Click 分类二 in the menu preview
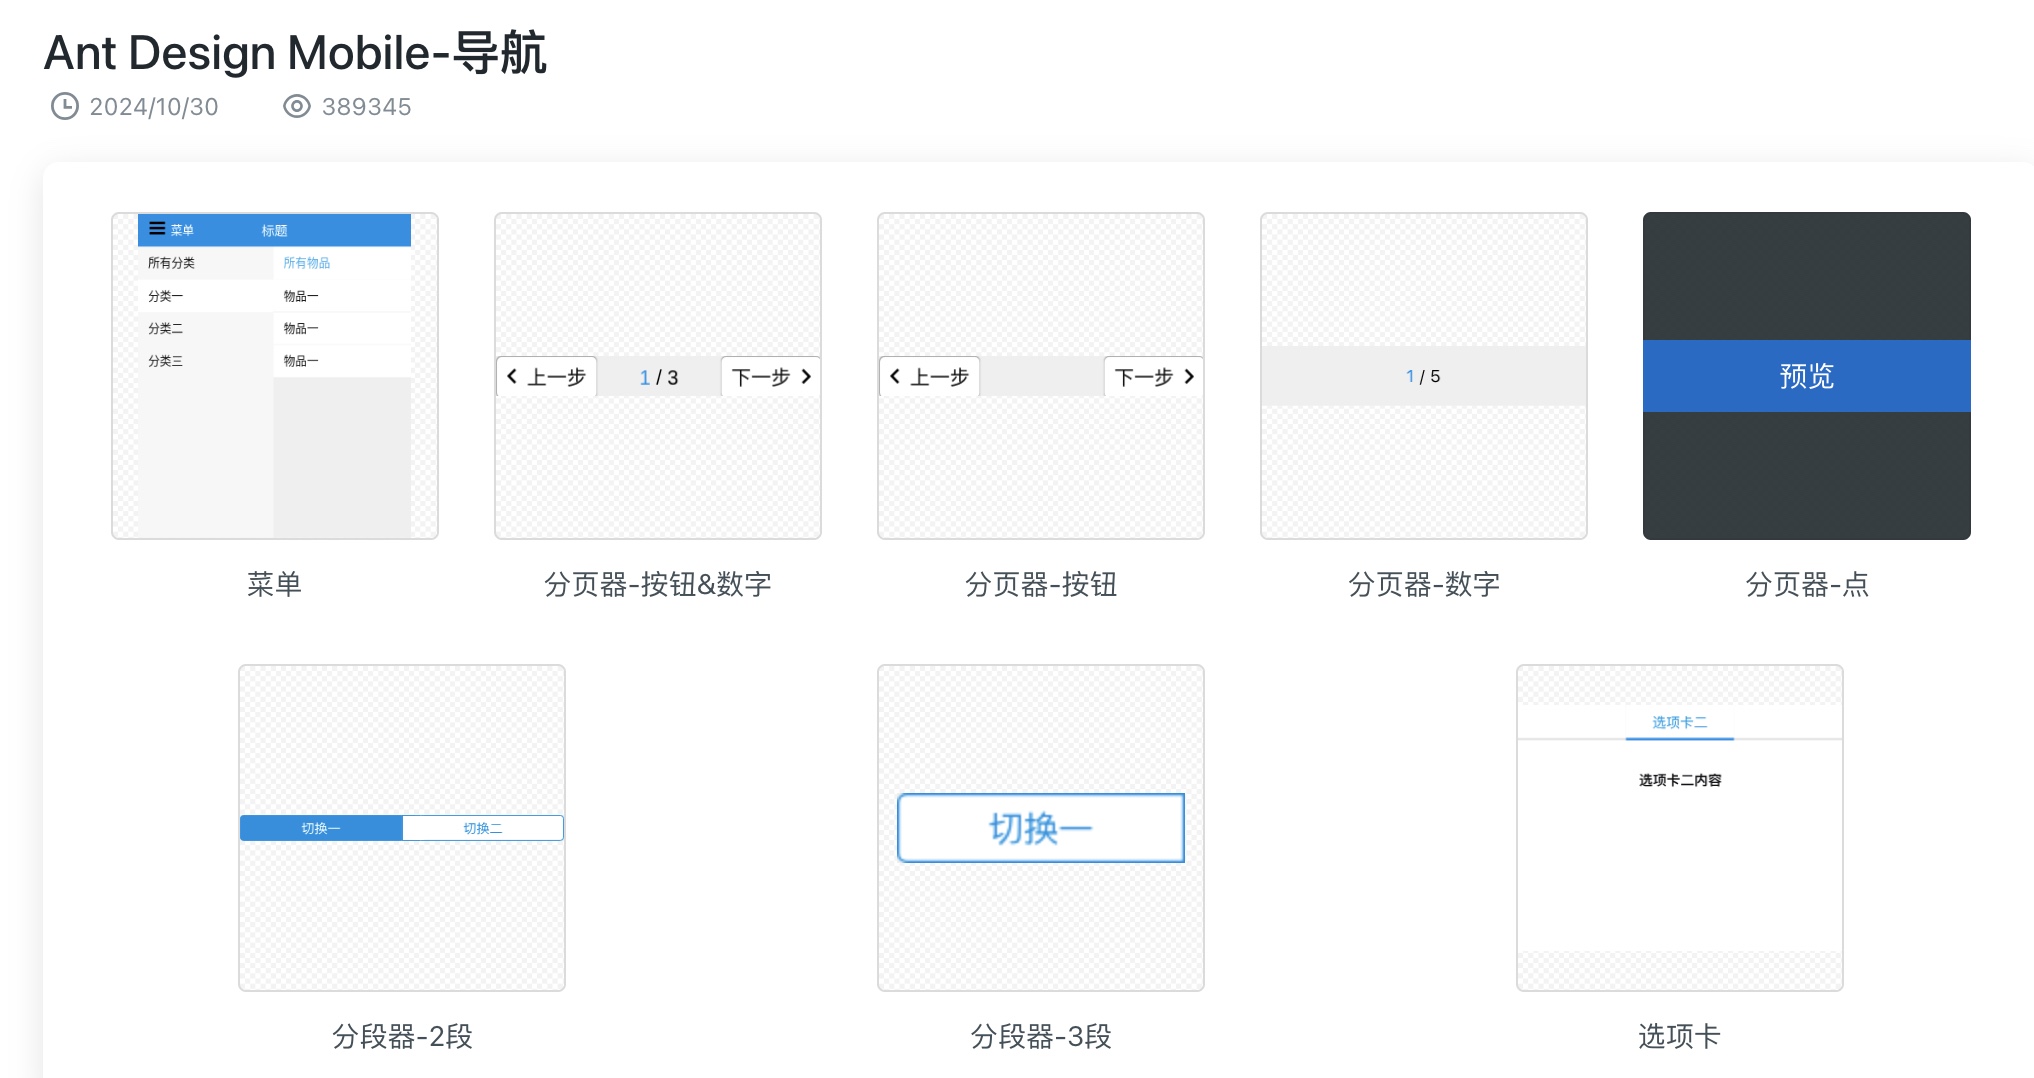The width and height of the screenshot is (2034, 1078). (165, 328)
